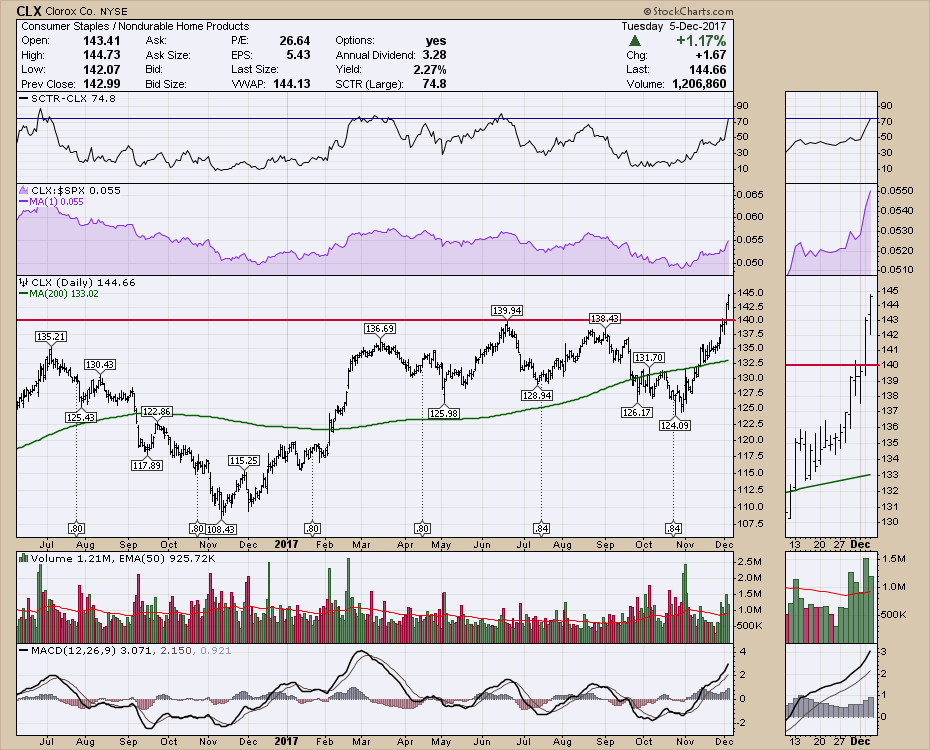Image resolution: width=930 pixels, height=750 pixels.
Task: Click the 125.98 low label
Action: (x=444, y=414)
